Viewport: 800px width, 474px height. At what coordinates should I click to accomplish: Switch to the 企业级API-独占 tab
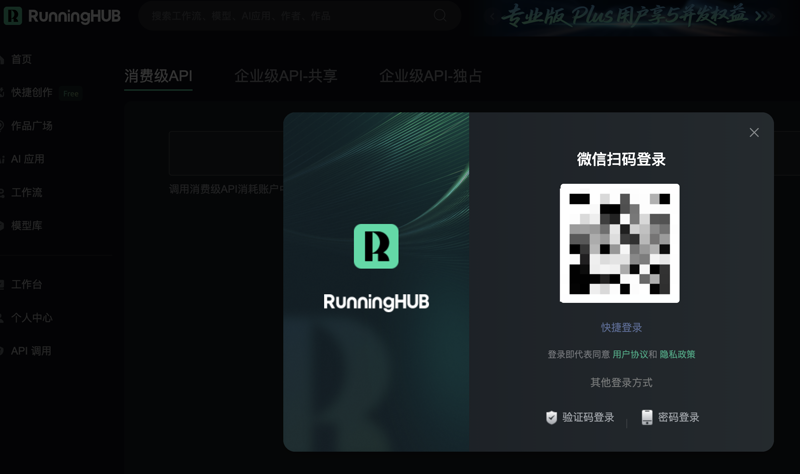coord(431,76)
